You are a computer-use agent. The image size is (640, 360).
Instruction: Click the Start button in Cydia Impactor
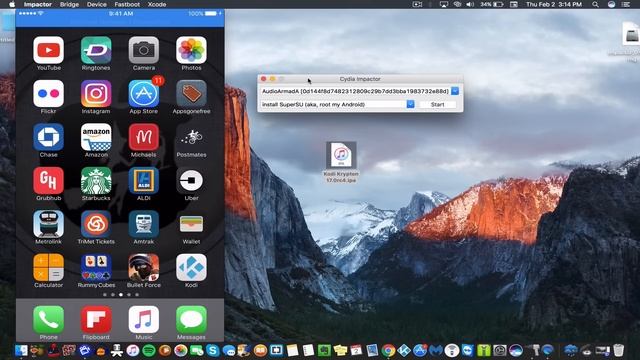(437, 104)
